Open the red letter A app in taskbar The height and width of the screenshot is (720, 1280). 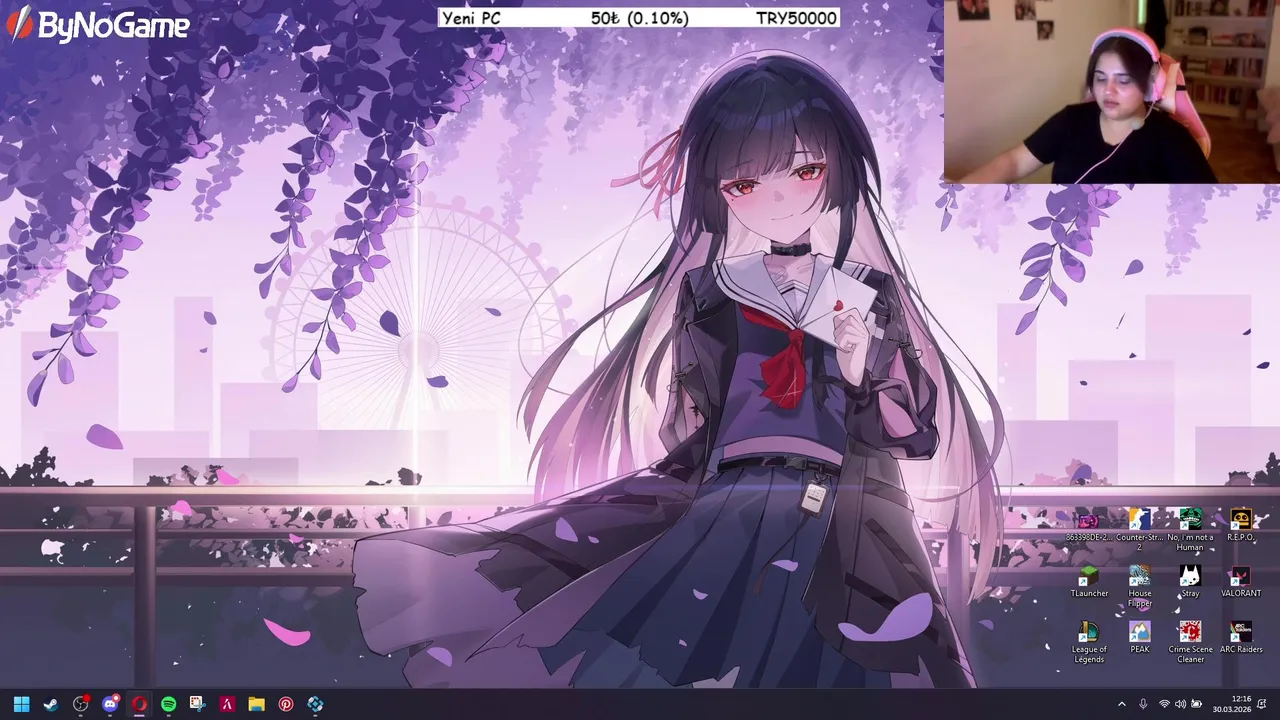point(227,704)
